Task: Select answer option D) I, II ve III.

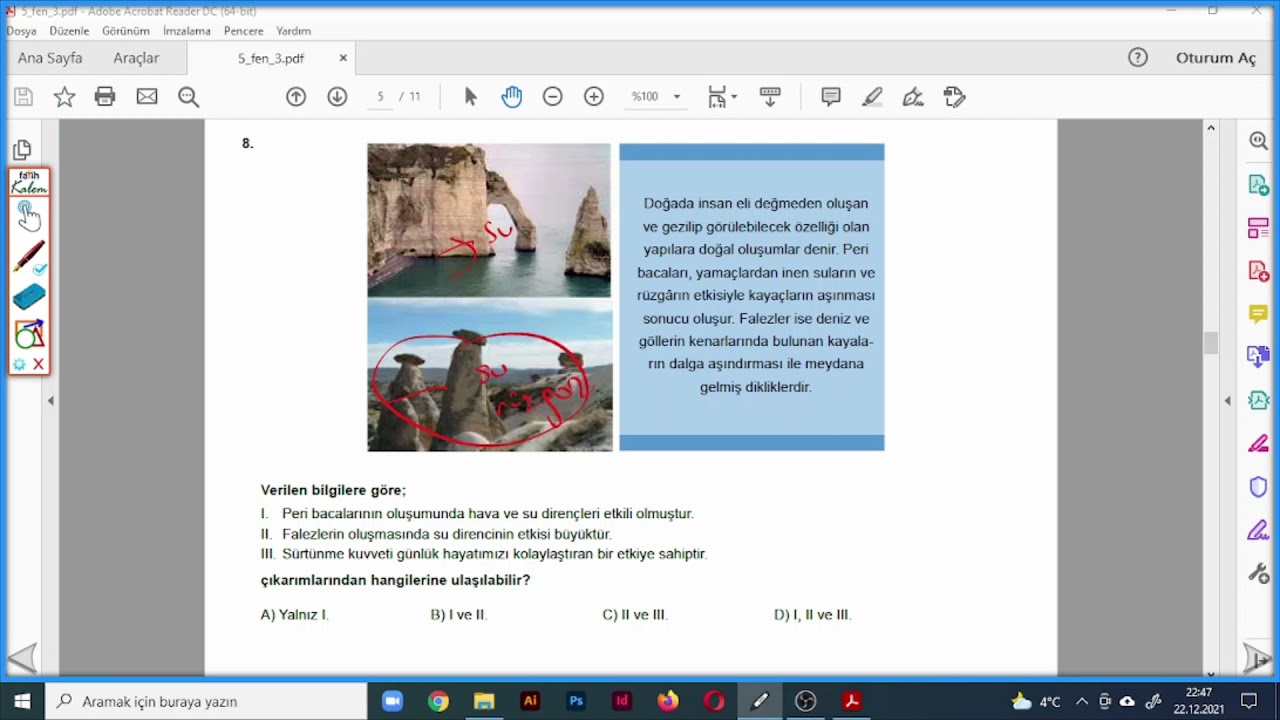Action: click(812, 615)
